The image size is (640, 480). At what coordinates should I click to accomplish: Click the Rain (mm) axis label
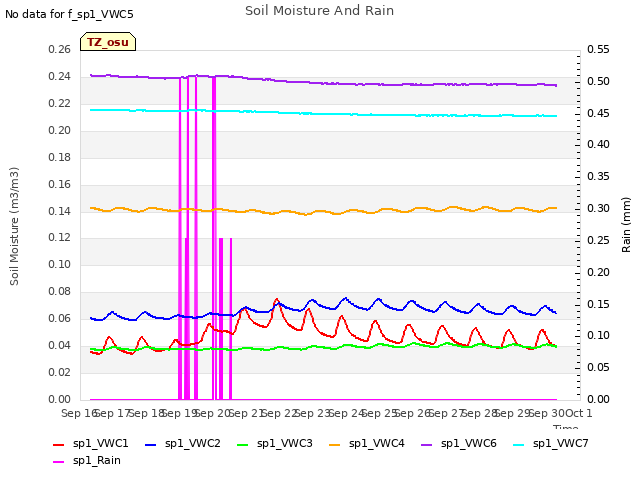pyautogui.click(x=626, y=225)
